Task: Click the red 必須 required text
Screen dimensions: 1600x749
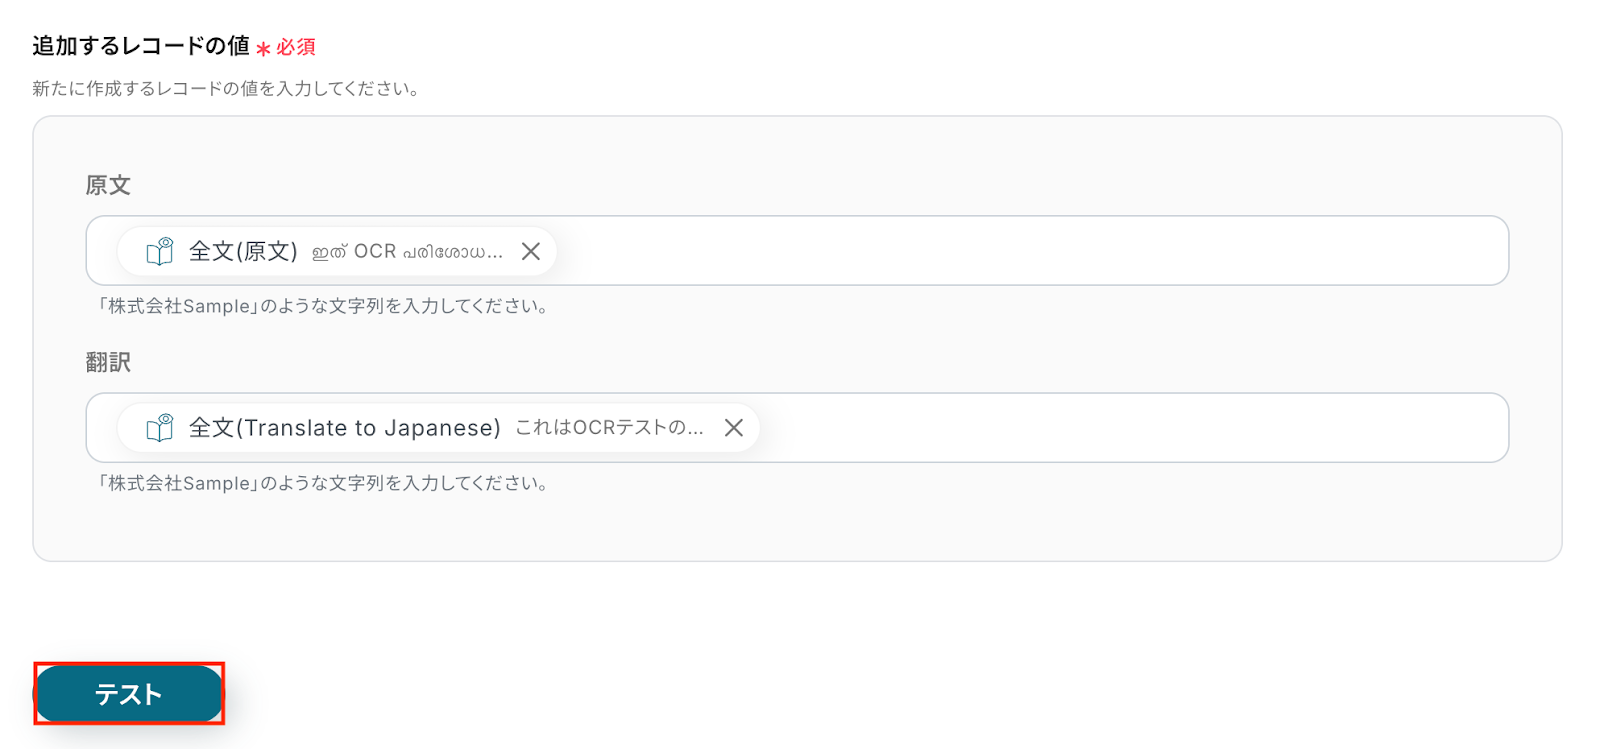Action: pos(296,47)
